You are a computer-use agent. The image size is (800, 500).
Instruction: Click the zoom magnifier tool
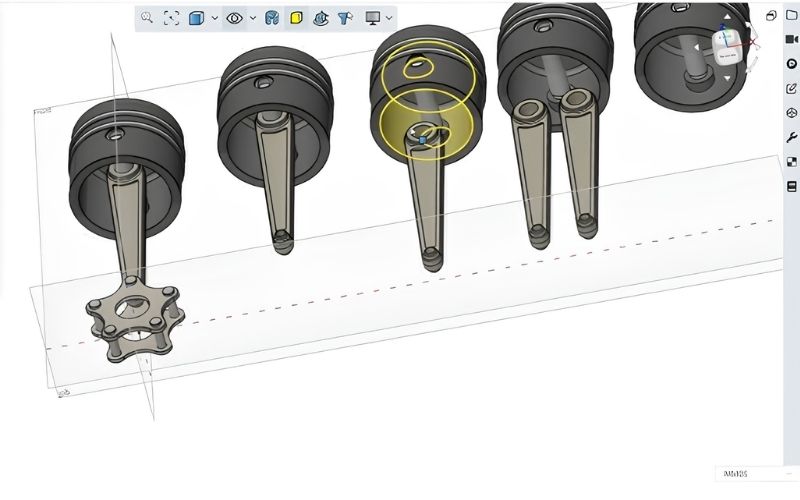coord(147,18)
